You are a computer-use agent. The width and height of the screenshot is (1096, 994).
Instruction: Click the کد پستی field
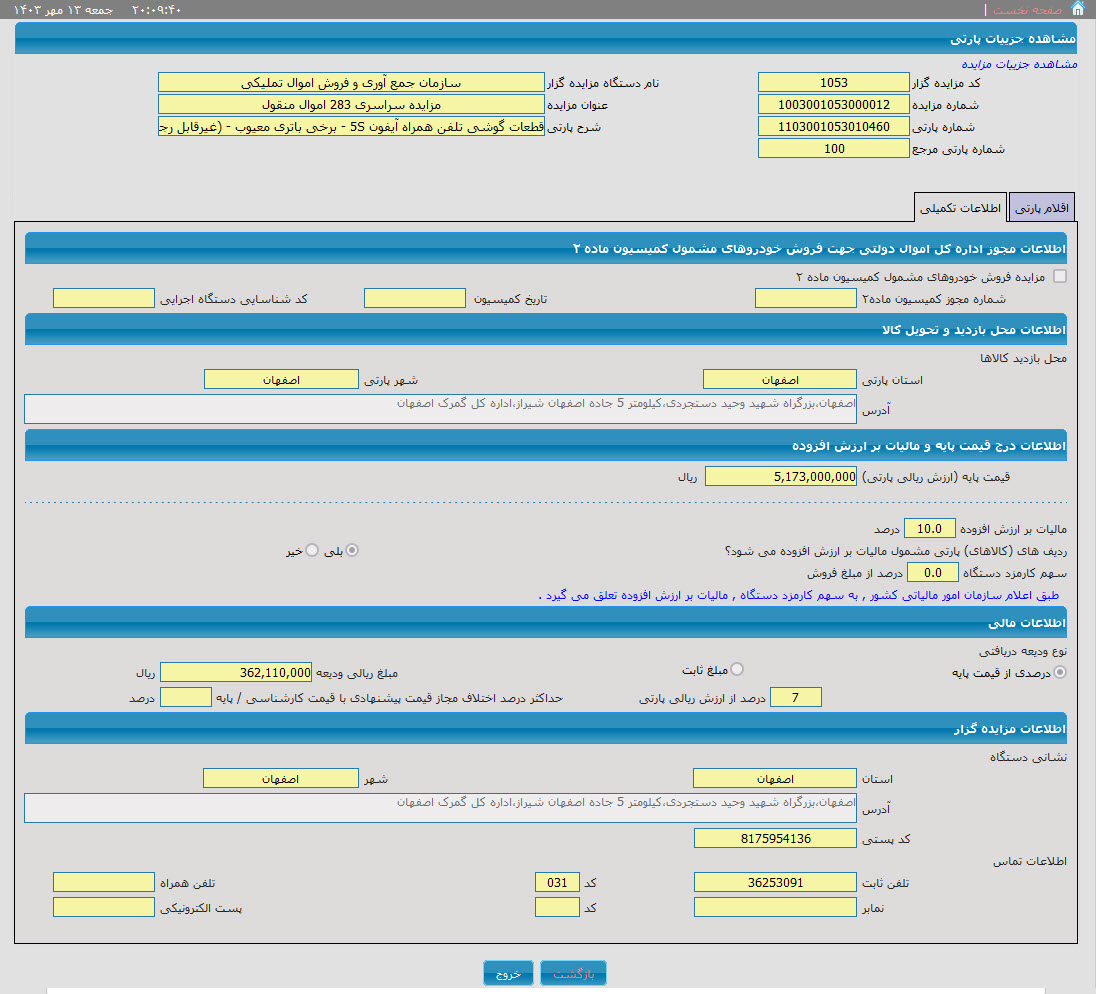pyautogui.click(x=774, y=838)
